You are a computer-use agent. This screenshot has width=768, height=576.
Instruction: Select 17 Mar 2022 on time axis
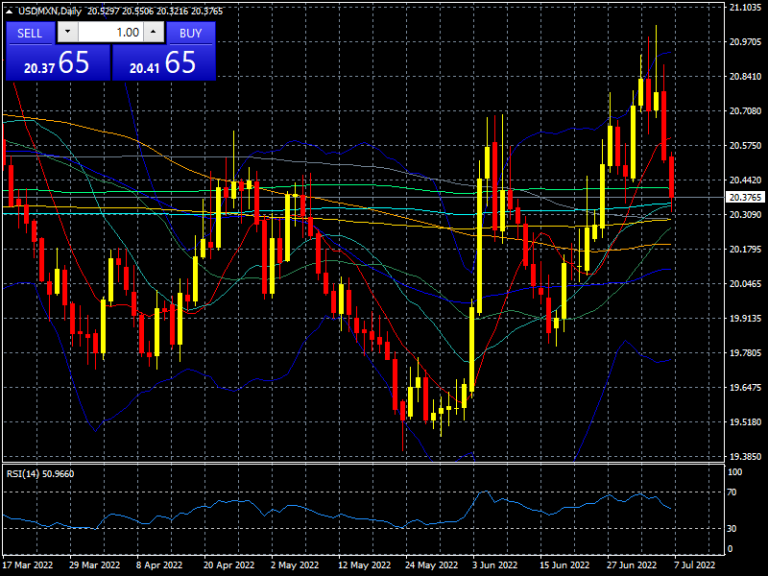pos(28,564)
